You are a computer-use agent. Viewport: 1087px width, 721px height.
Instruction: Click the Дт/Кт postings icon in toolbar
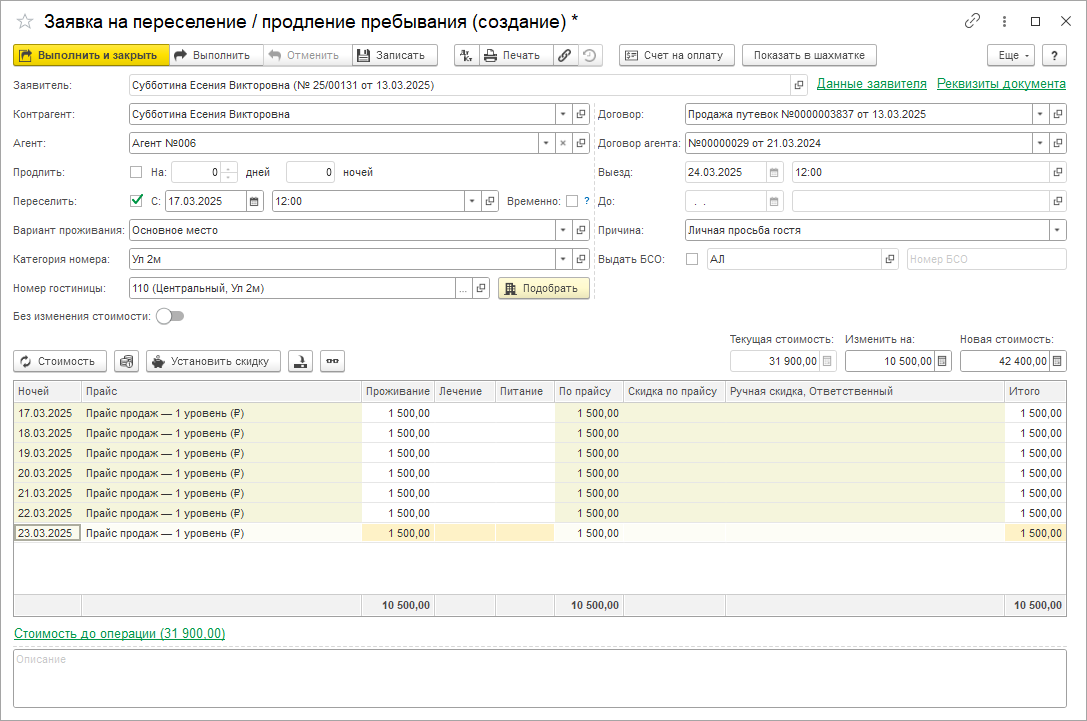pos(466,56)
